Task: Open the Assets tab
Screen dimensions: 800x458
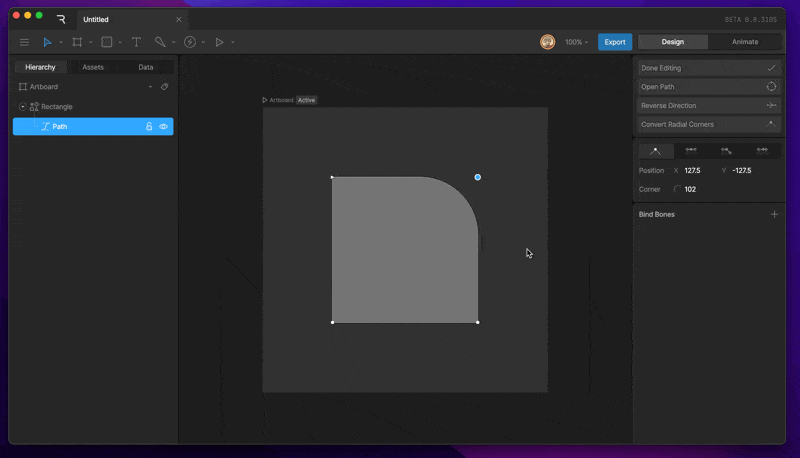Action: [x=93, y=67]
